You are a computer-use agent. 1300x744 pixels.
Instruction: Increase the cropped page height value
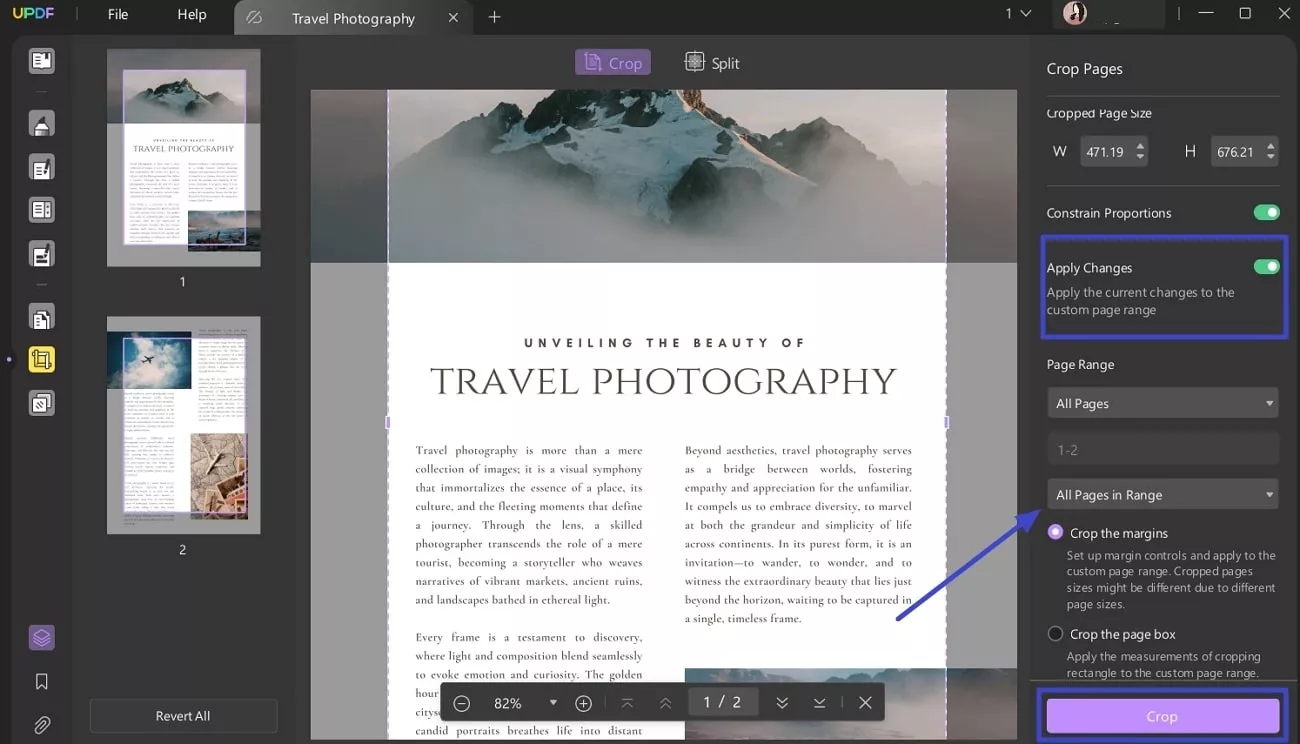pos(1270,146)
